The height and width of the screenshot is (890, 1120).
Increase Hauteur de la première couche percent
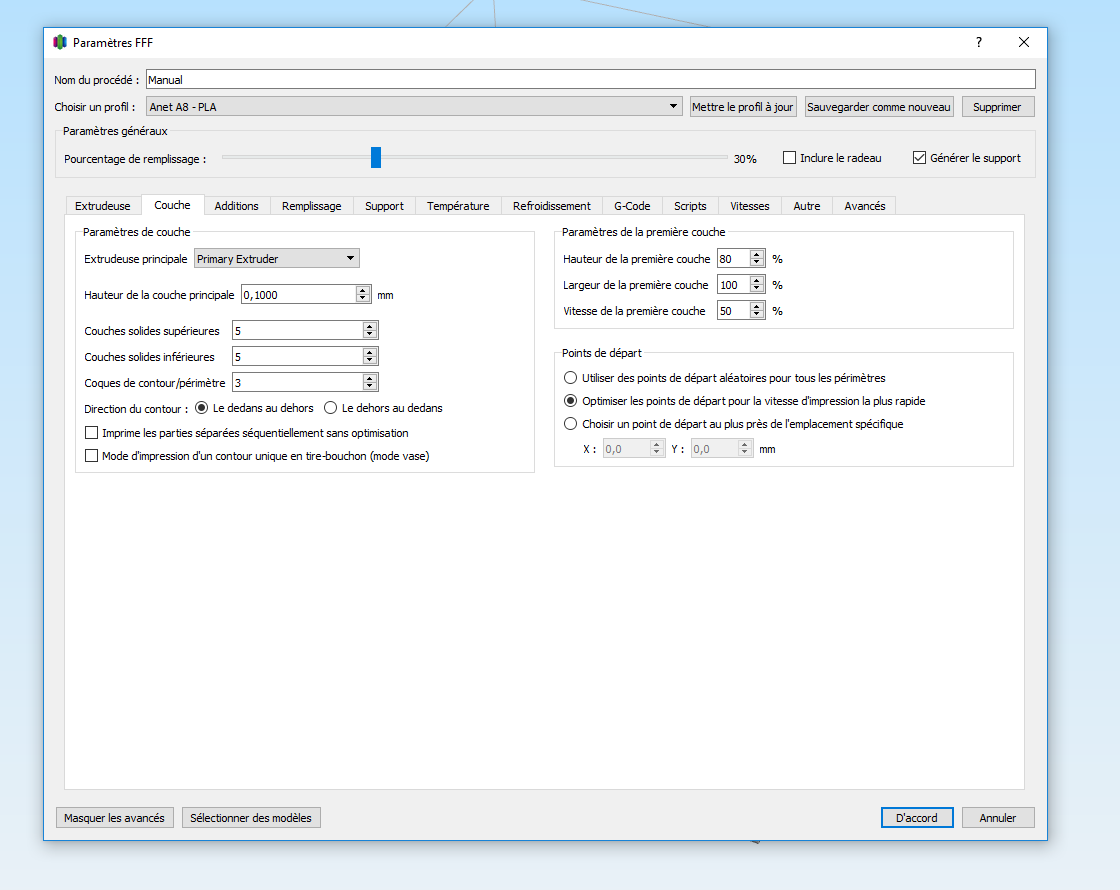click(x=756, y=254)
